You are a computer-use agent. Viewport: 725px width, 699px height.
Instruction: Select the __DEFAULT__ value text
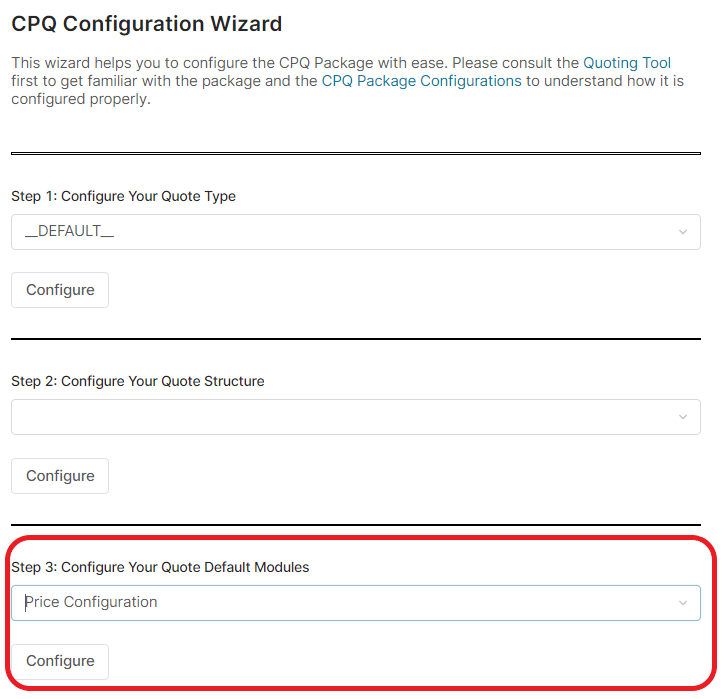click(69, 231)
